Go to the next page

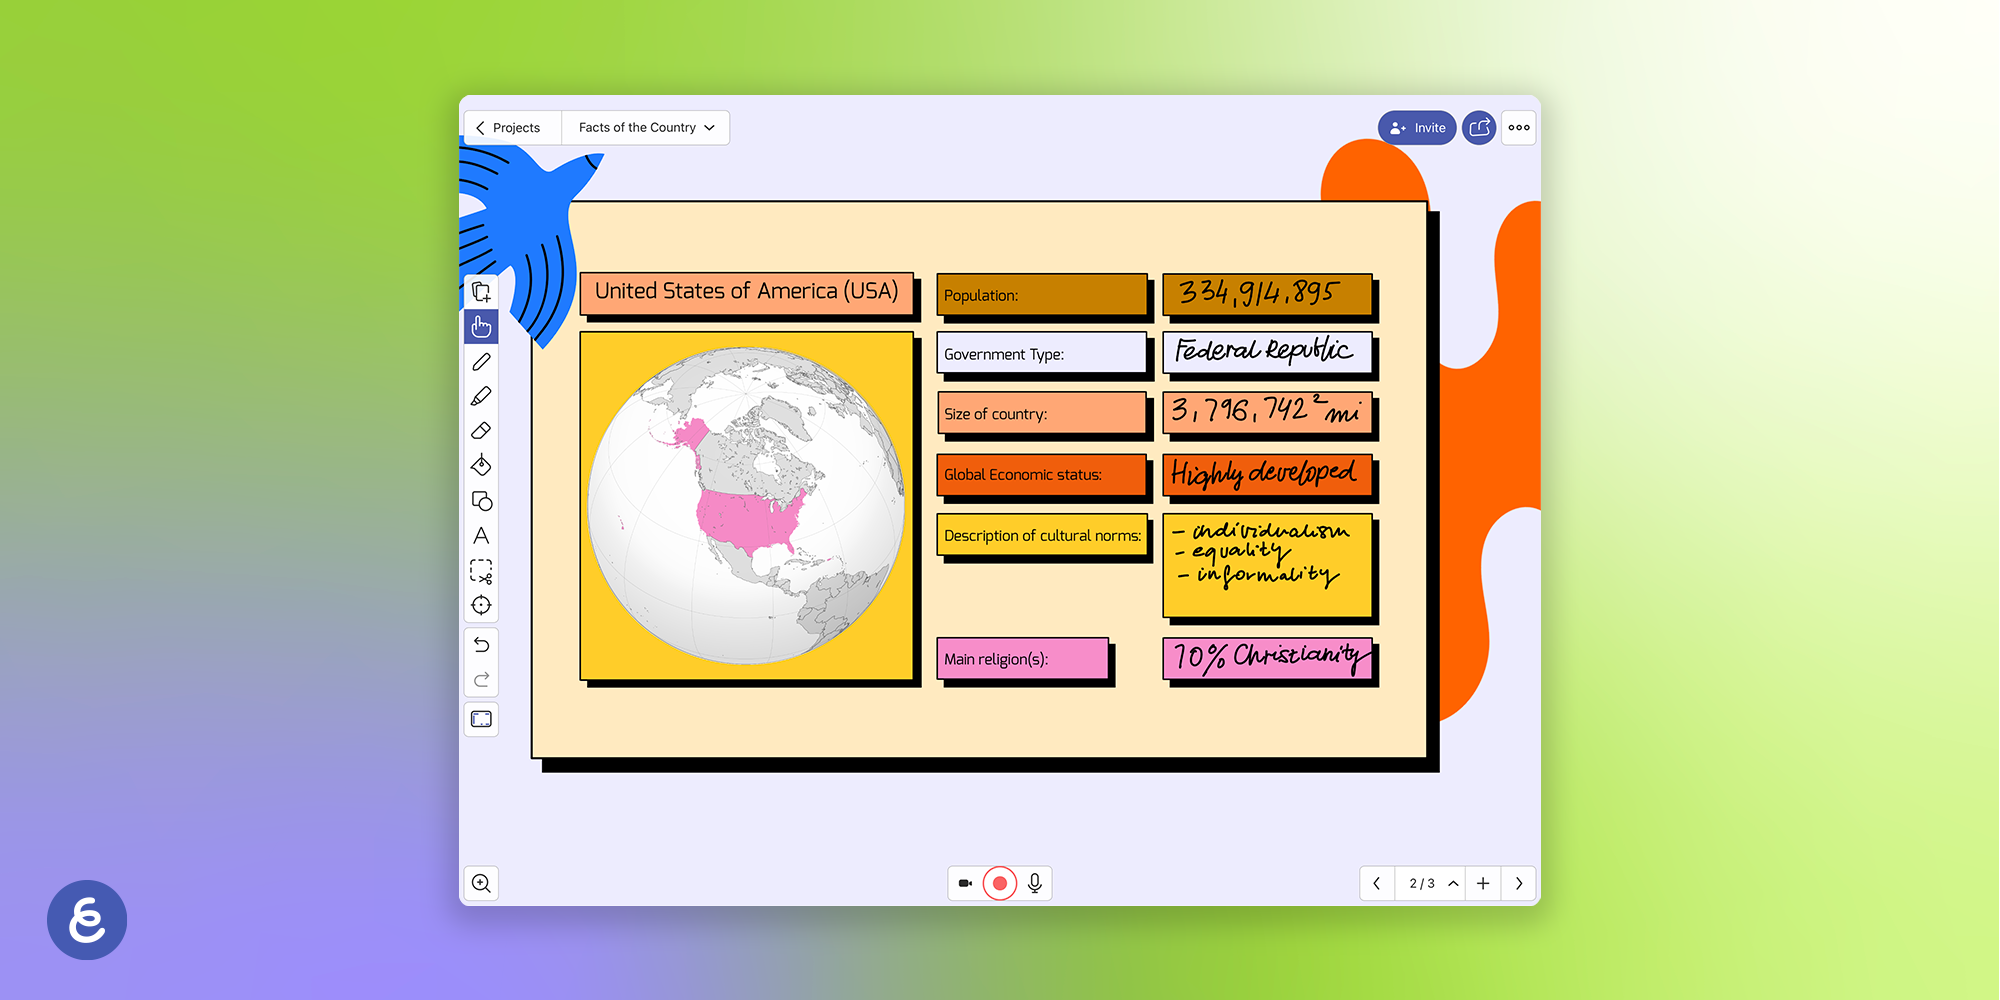pos(1519,883)
